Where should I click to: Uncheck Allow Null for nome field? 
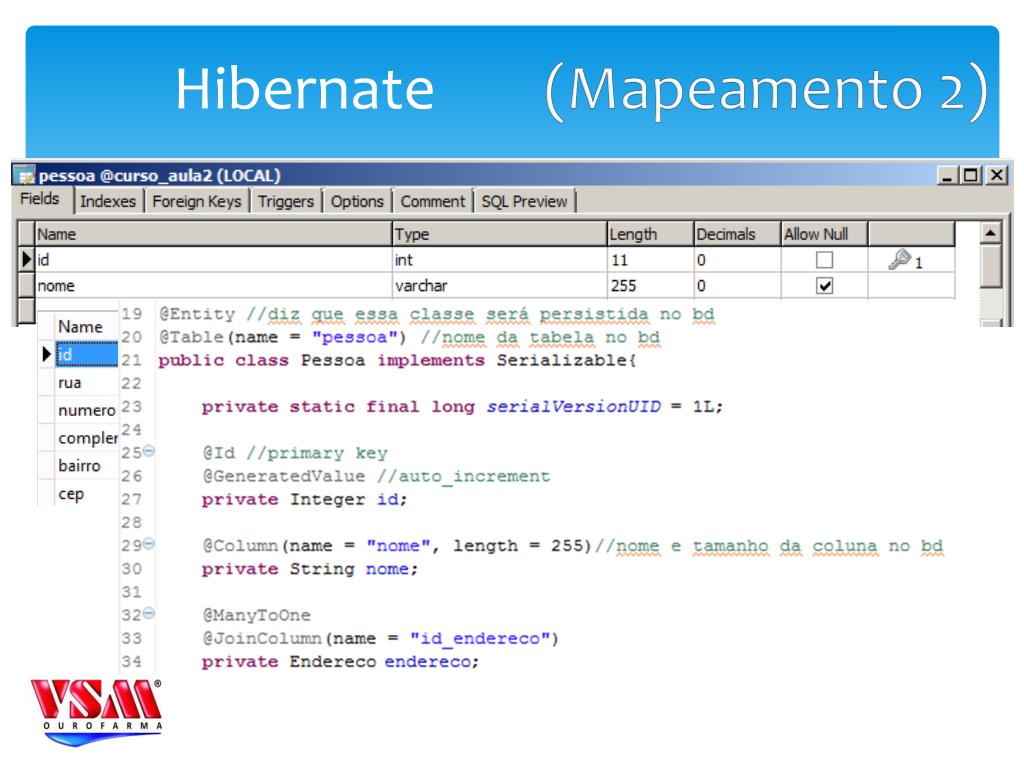pos(825,285)
